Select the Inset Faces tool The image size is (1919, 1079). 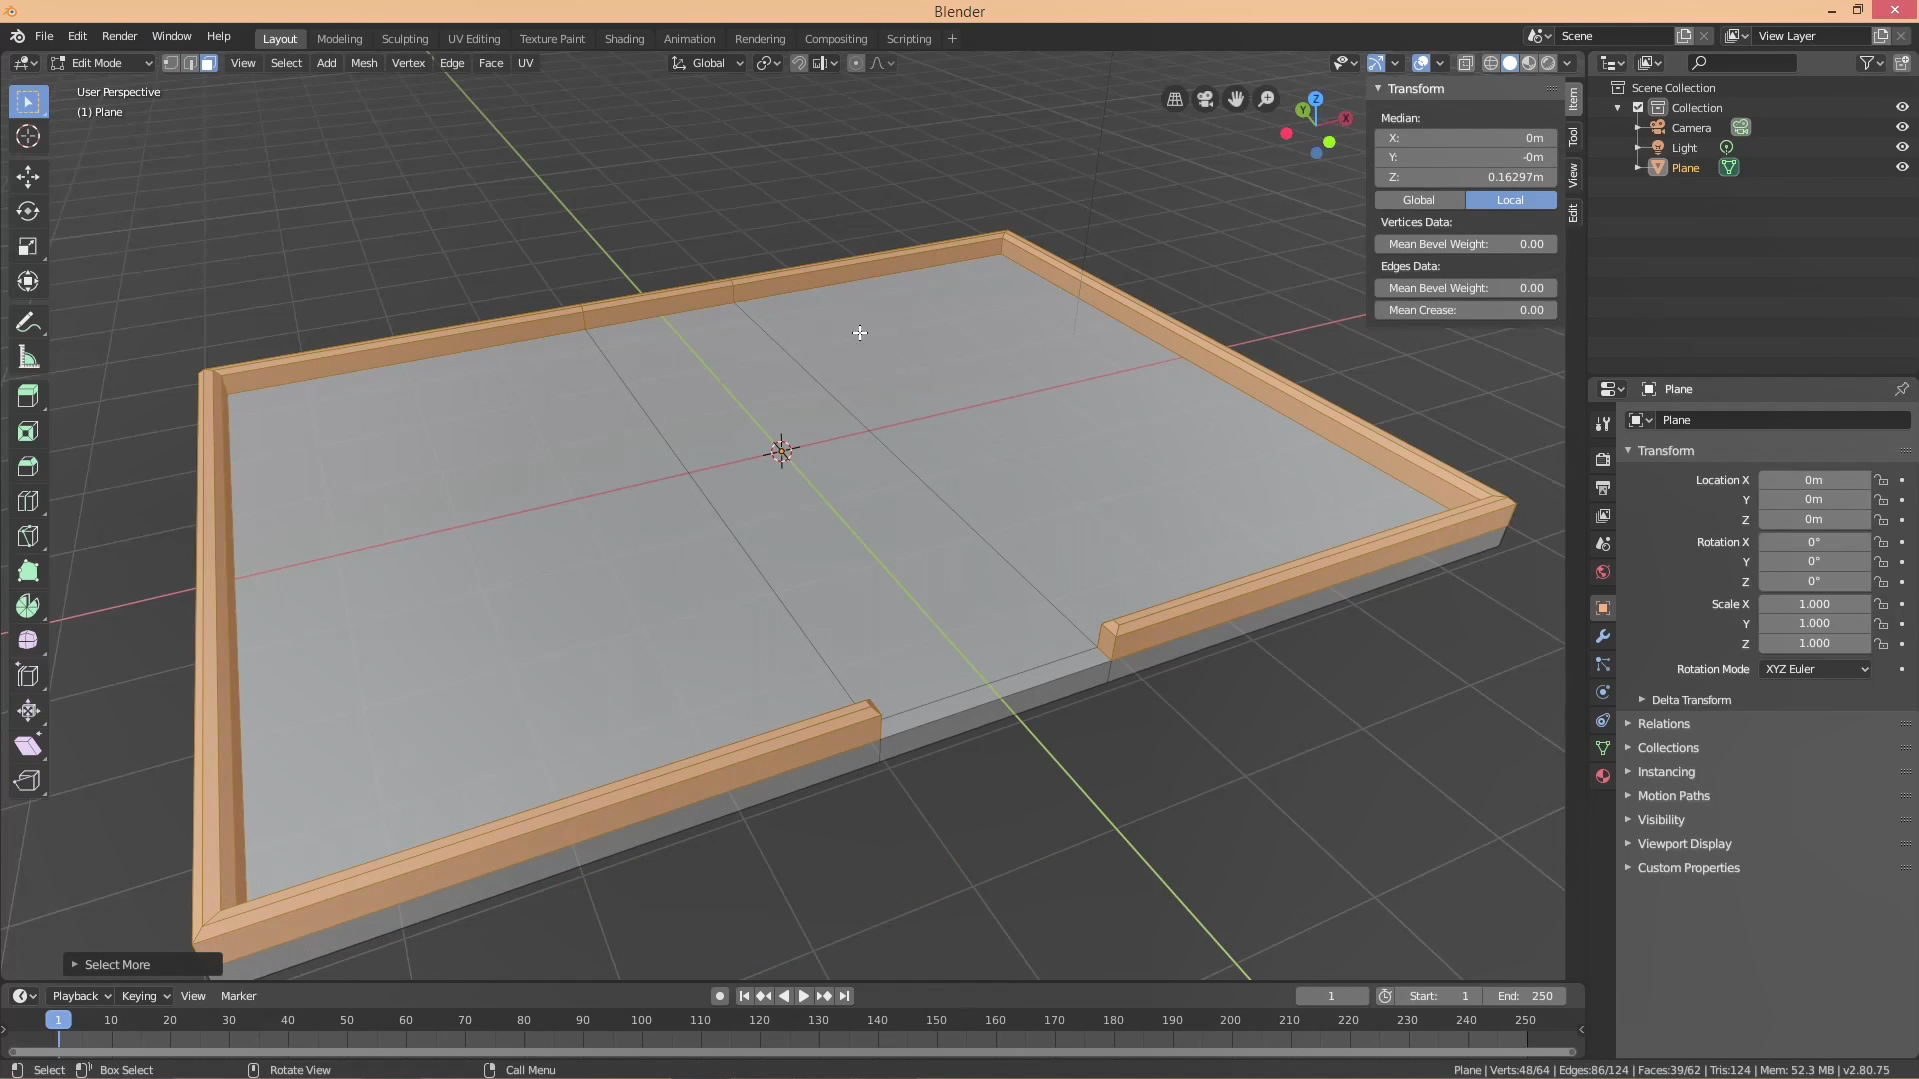[x=28, y=432]
